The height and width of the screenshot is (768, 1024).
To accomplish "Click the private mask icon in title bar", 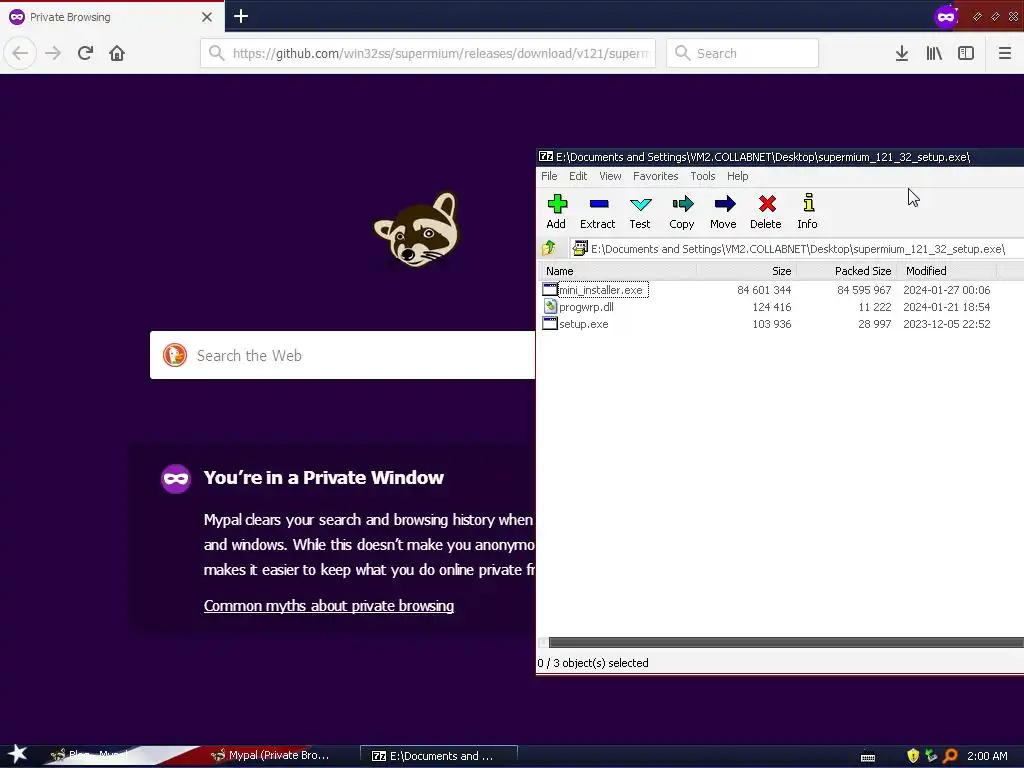I will pyautogui.click(x=946, y=16).
